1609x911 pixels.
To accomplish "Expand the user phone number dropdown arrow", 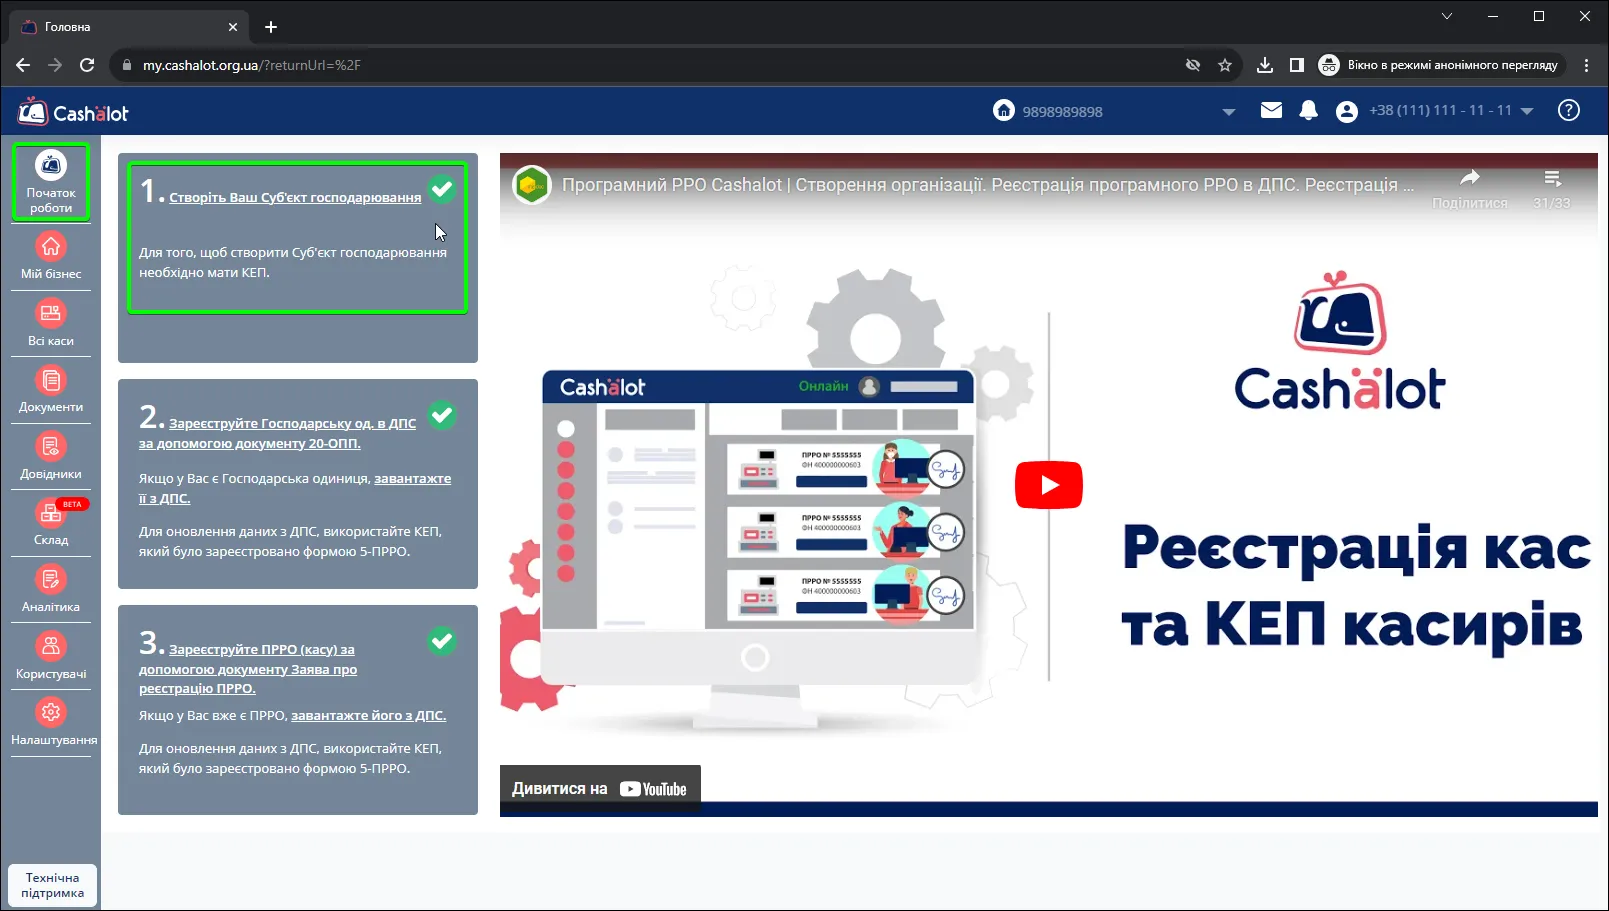I will pyautogui.click(x=1527, y=111).
